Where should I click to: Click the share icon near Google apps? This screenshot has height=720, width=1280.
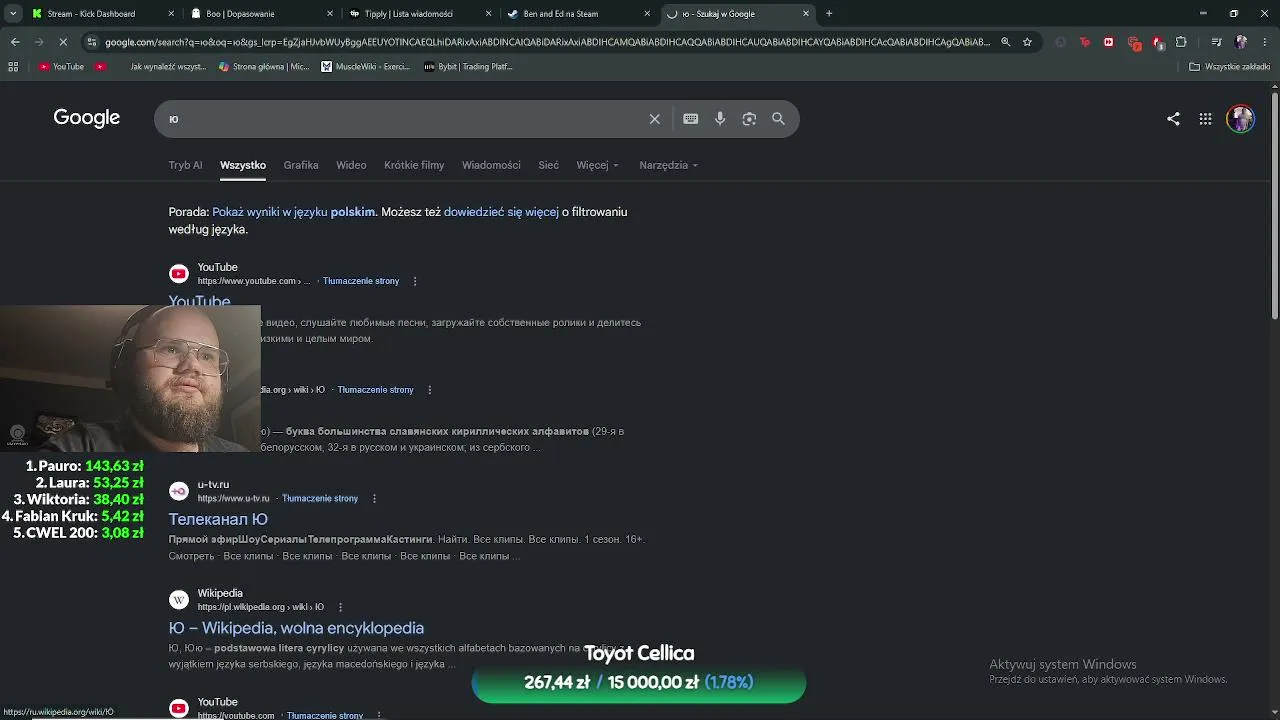tap(1173, 118)
